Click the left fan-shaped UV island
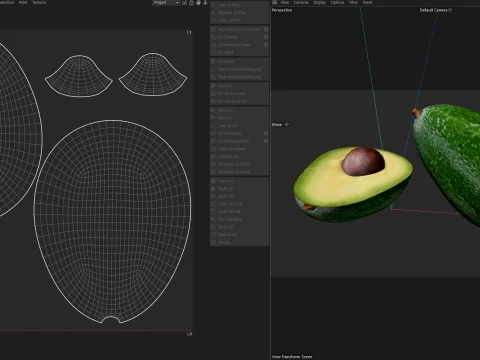The height and width of the screenshot is (360, 480). pyautogui.click(x=79, y=76)
